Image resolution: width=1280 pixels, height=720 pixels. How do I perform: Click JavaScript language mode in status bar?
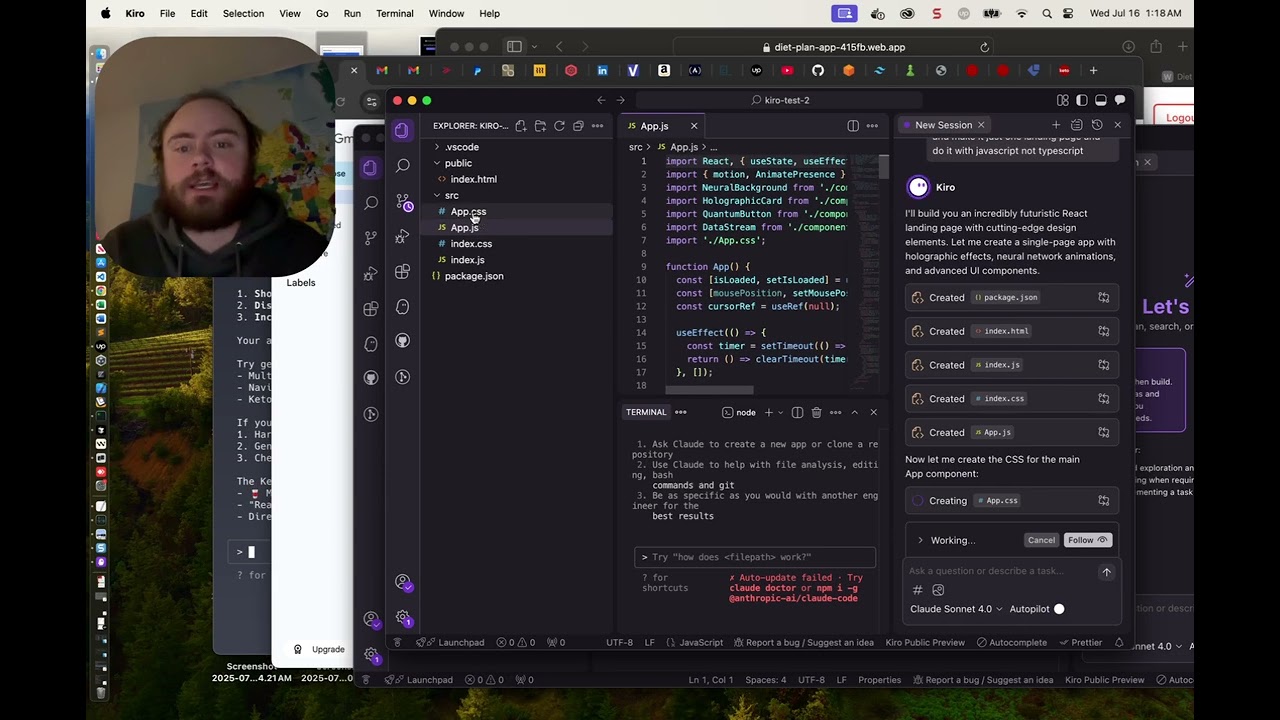694,642
